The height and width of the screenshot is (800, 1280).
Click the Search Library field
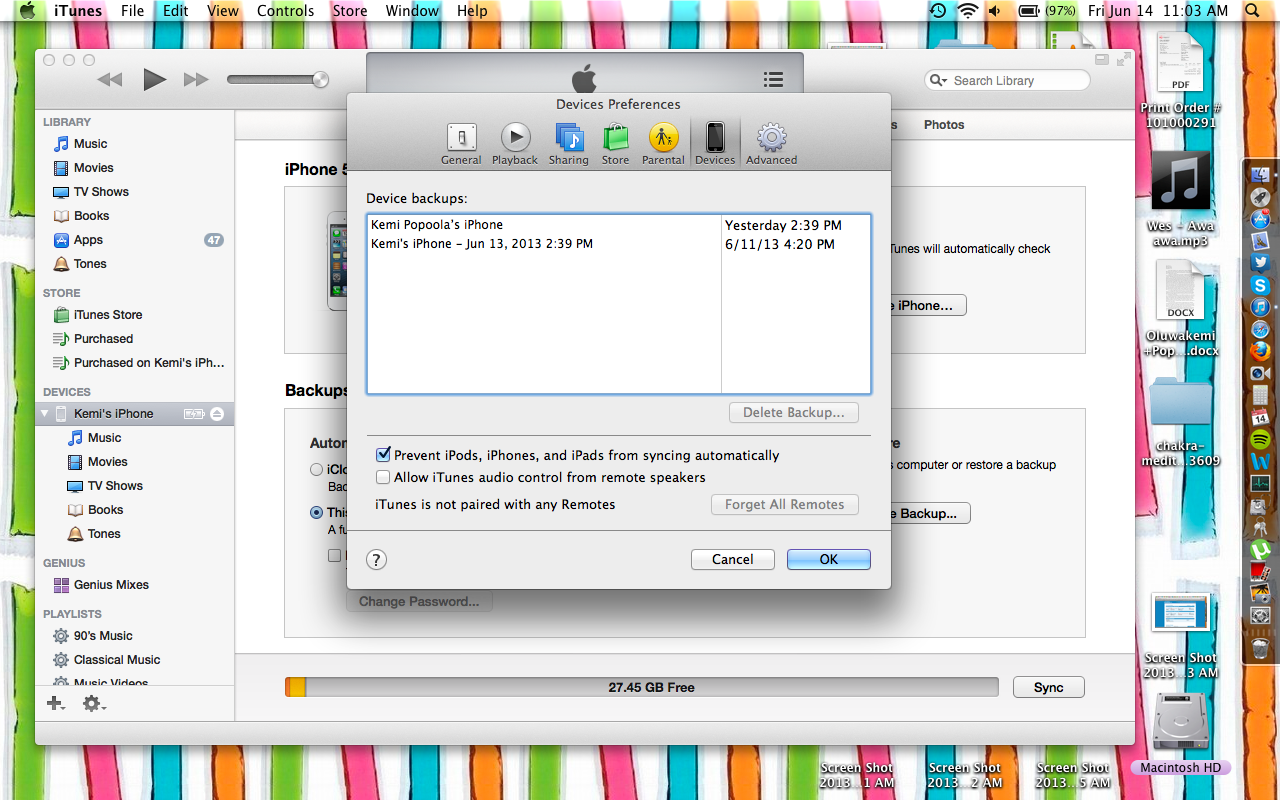[1007, 81]
